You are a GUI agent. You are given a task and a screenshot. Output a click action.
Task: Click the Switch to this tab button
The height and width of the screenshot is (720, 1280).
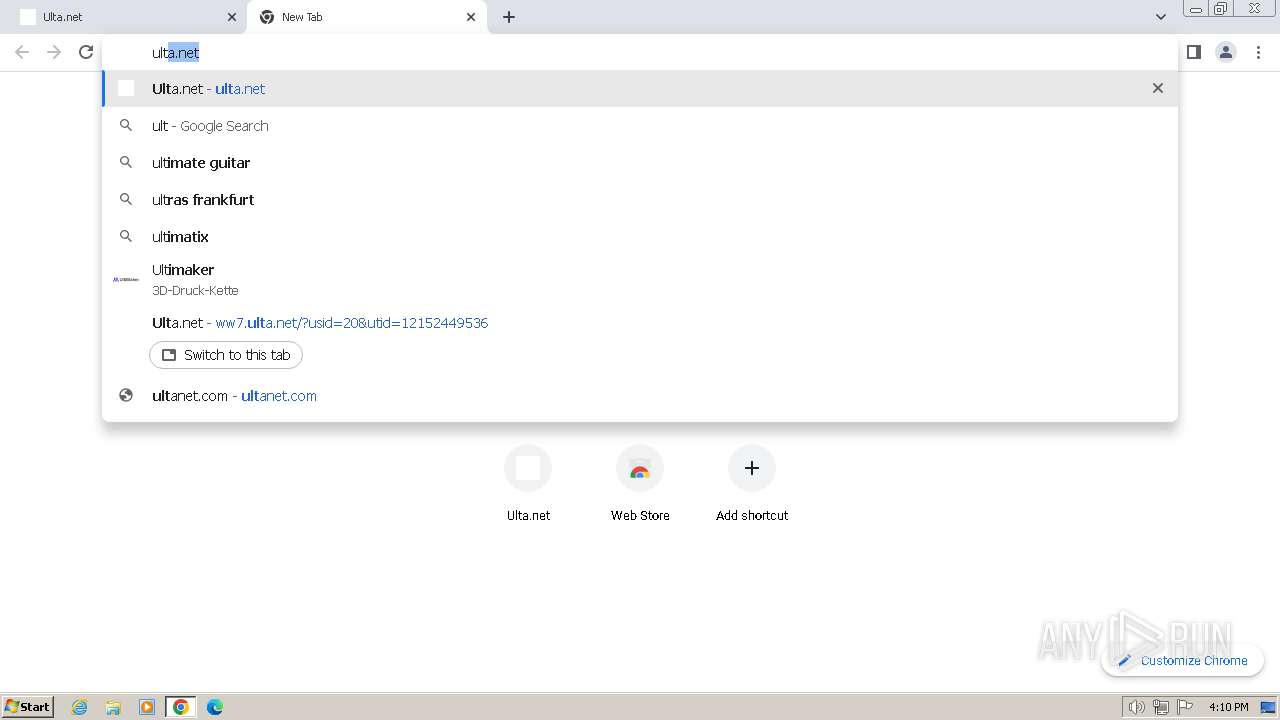coord(226,355)
